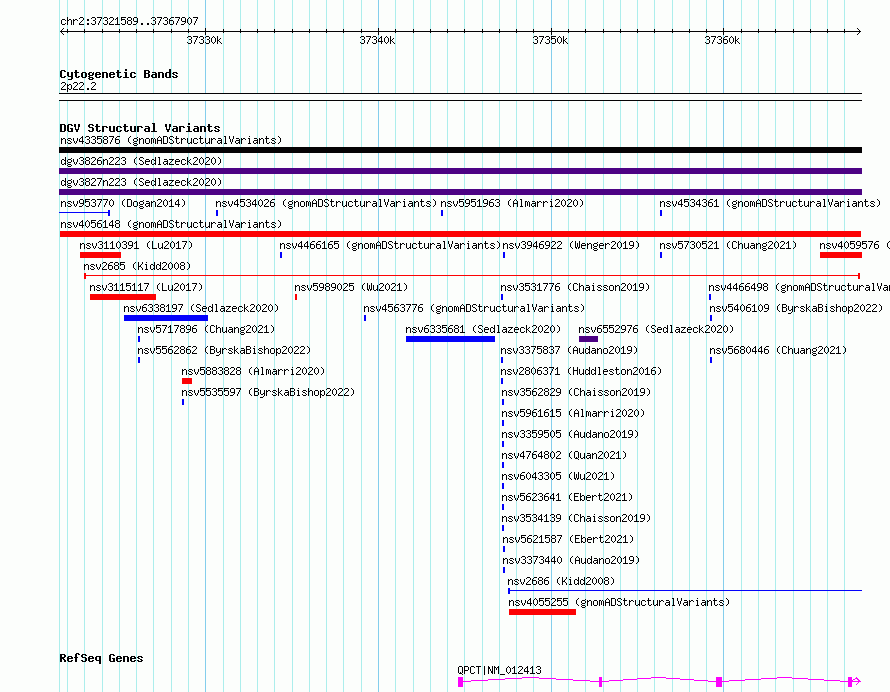
Task: Click nsv5680446 (Chuang2021) label
Action: point(778,350)
